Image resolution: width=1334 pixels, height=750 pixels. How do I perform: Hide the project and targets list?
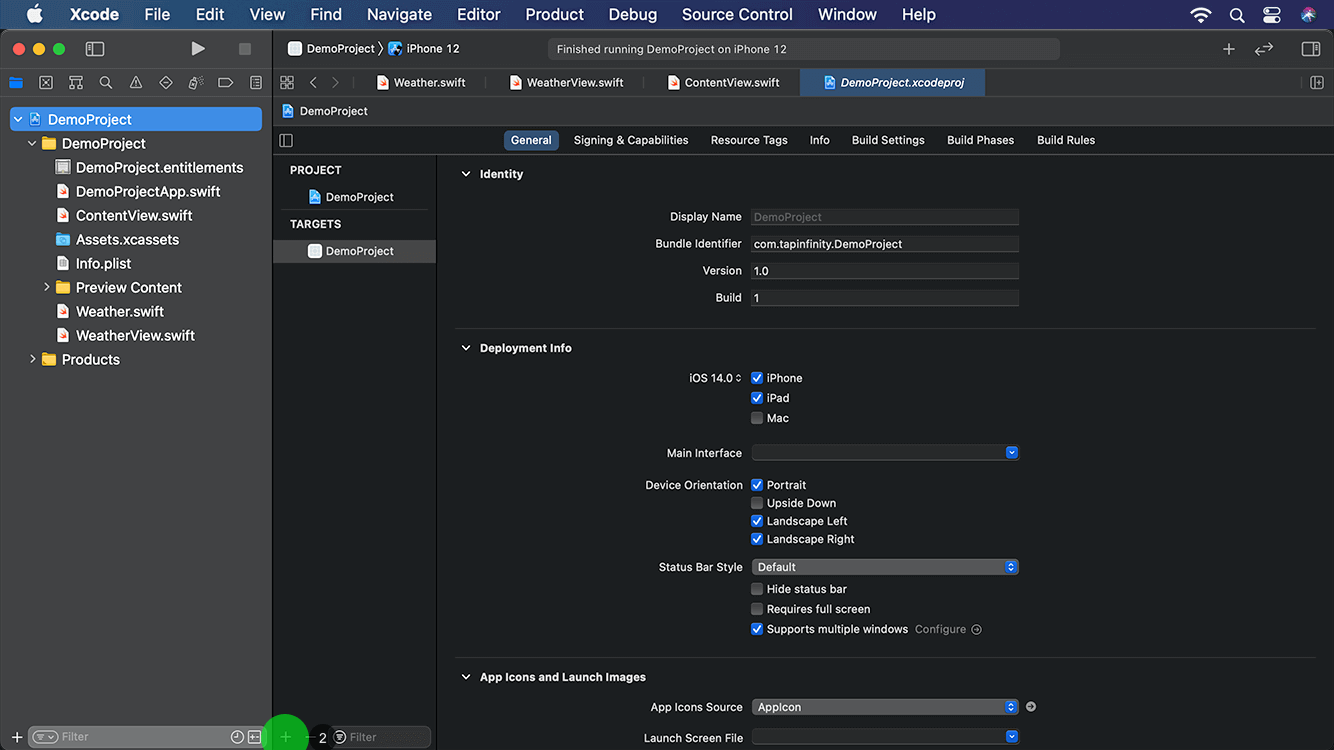286,140
